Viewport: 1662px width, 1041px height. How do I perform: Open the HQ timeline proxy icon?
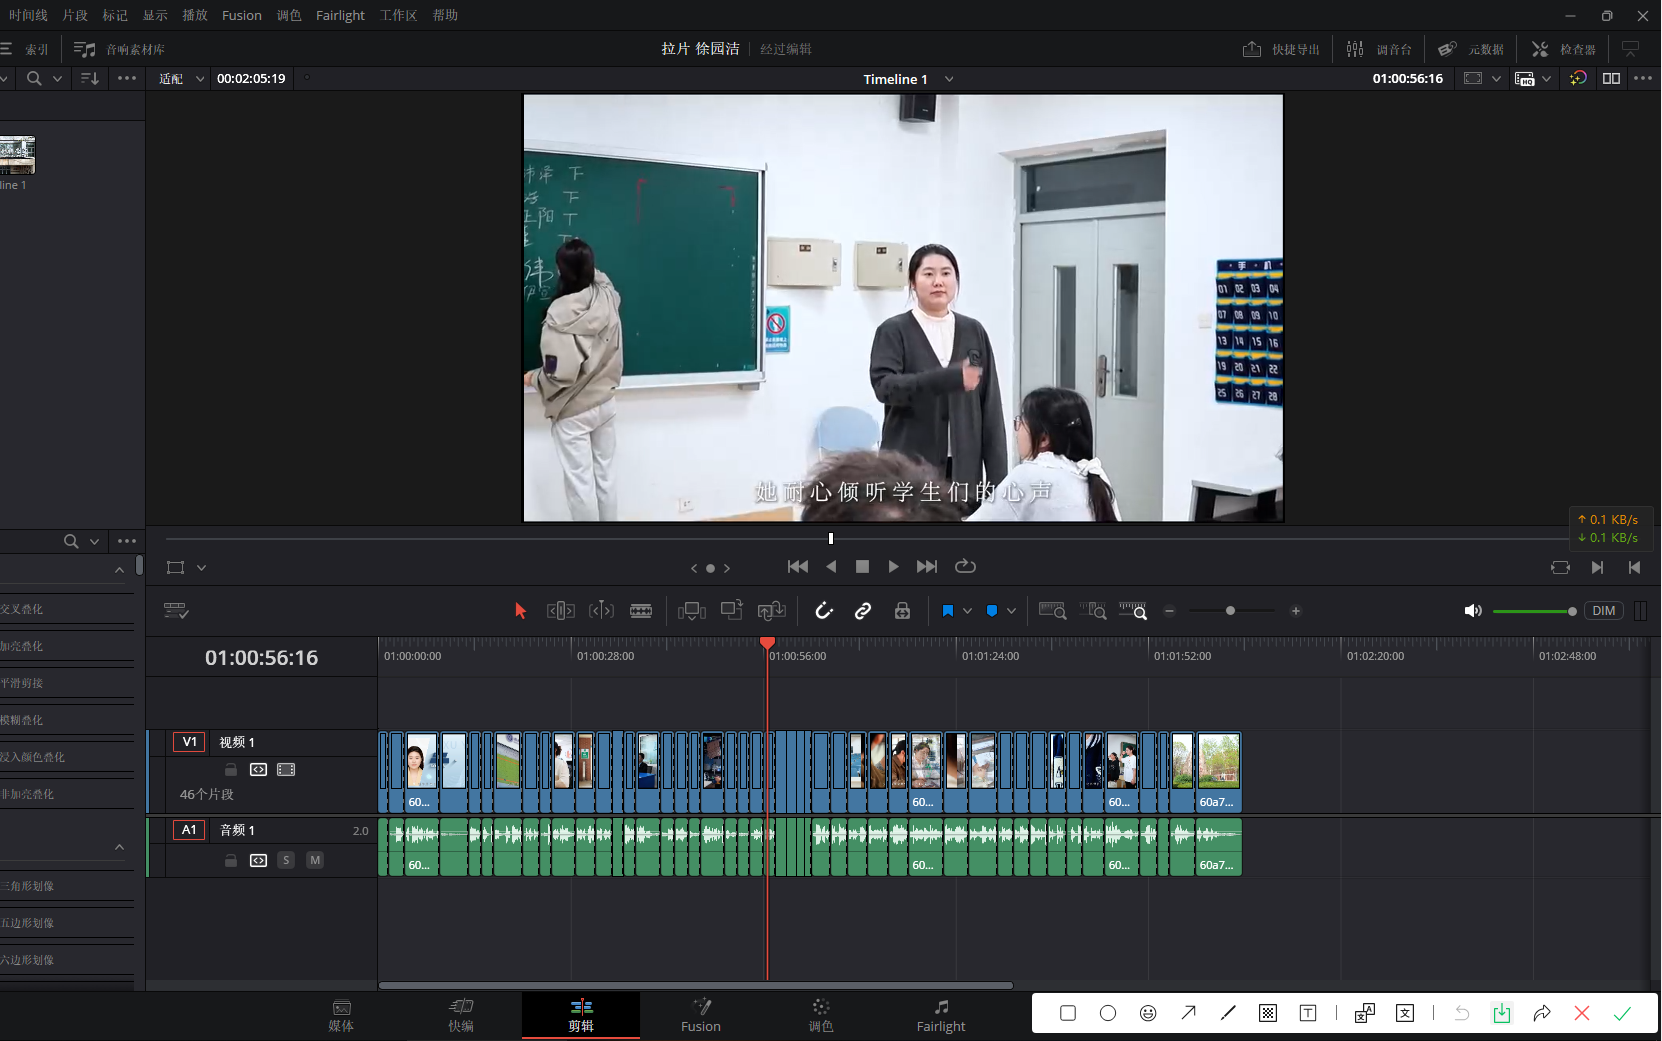pyautogui.click(x=1524, y=78)
